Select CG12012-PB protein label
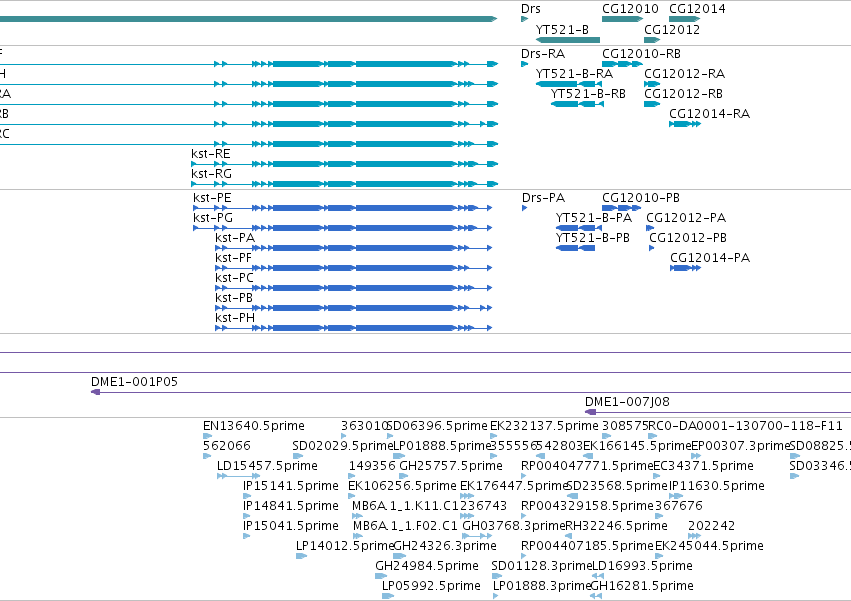This screenshot has height=601, width=851. pos(688,238)
